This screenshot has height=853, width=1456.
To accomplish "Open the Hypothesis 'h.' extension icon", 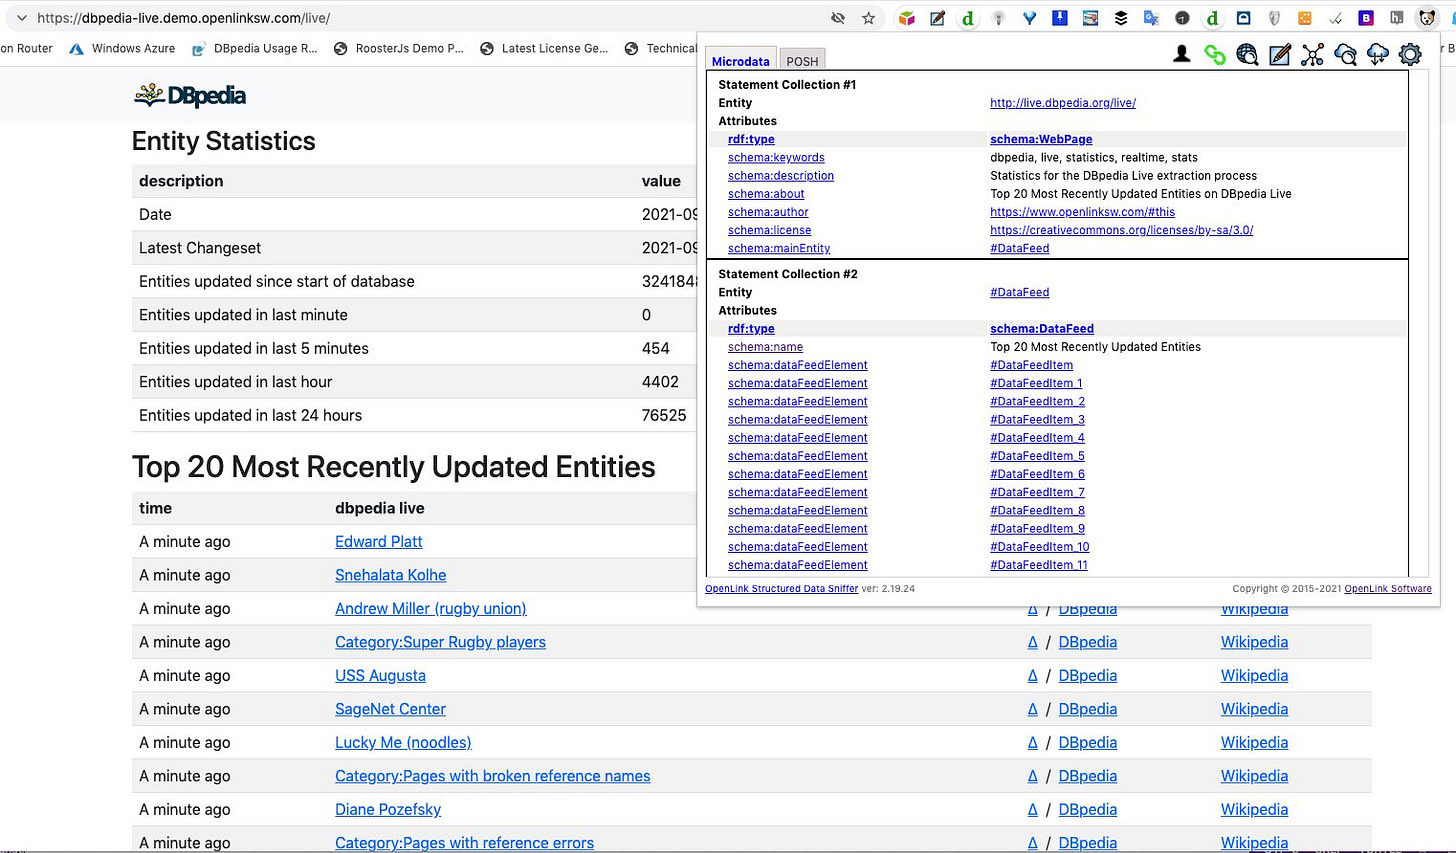I will 1396,18.
